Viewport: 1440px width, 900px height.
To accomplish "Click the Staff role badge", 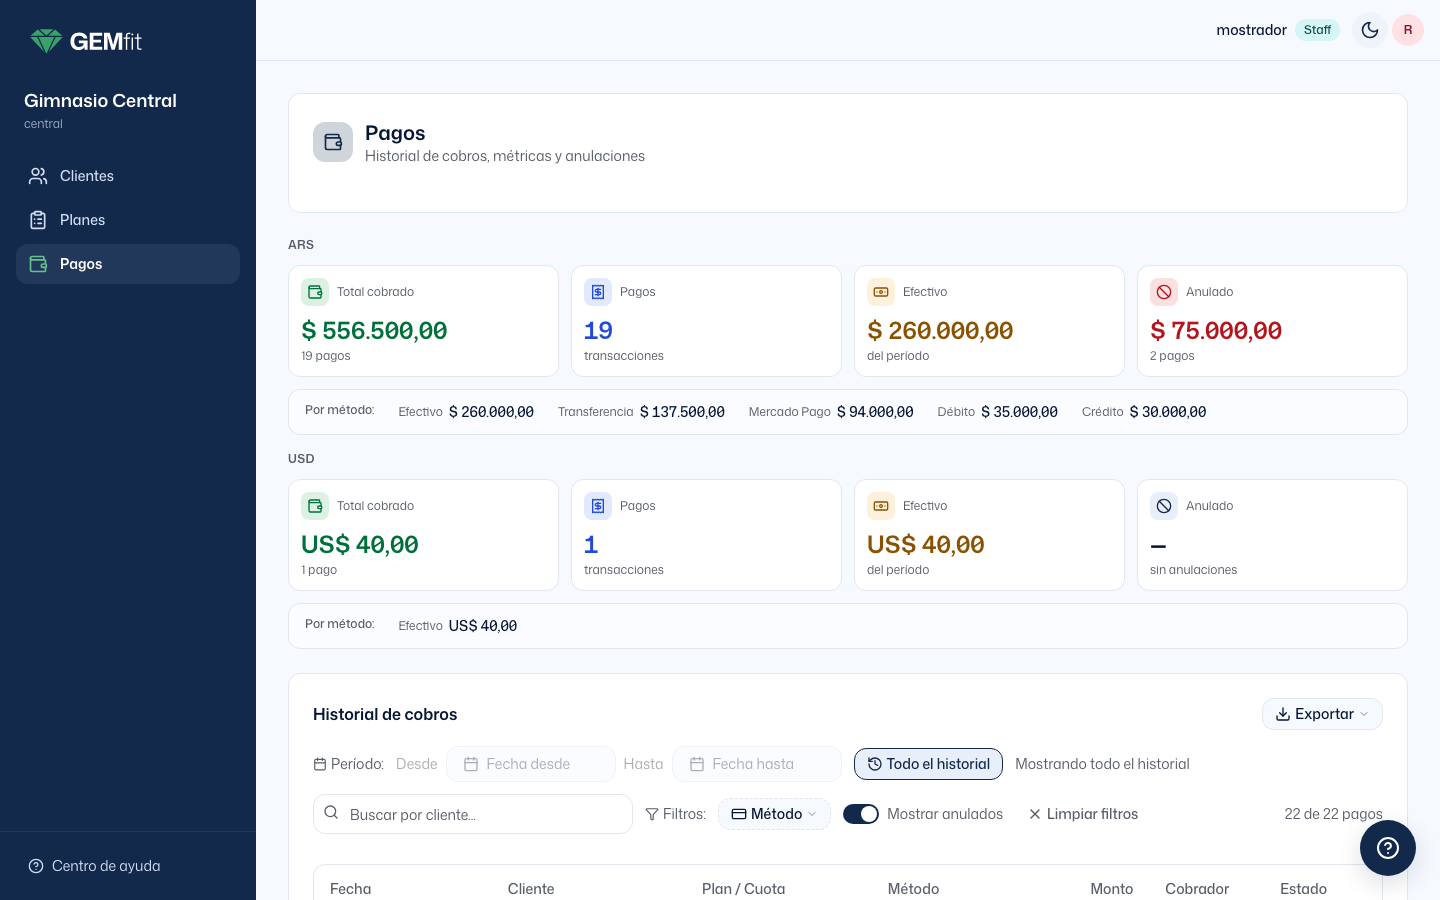I will tap(1317, 30).
